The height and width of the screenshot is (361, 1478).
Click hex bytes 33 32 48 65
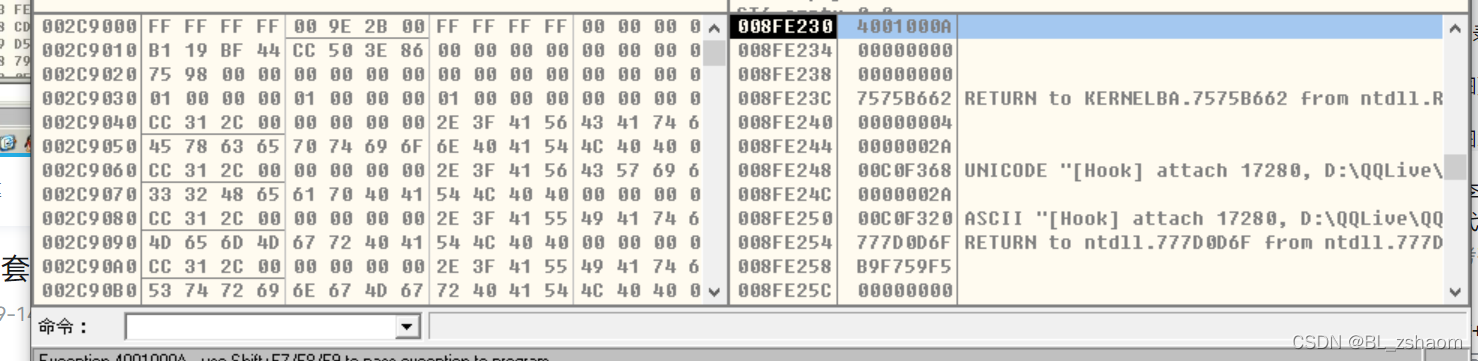click(214, 194)
